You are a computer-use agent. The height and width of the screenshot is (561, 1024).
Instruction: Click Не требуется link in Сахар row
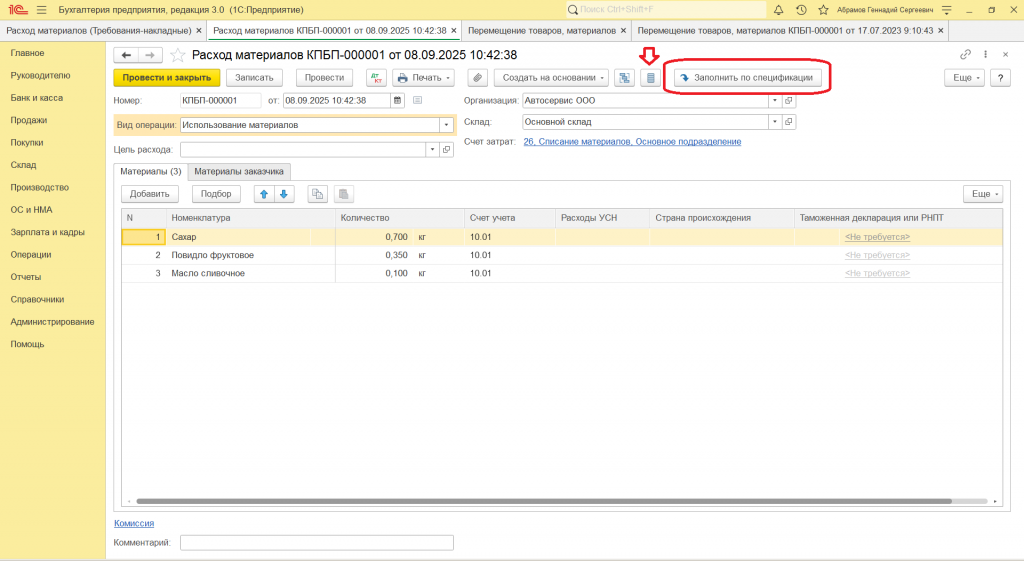(x=877, y=237)
